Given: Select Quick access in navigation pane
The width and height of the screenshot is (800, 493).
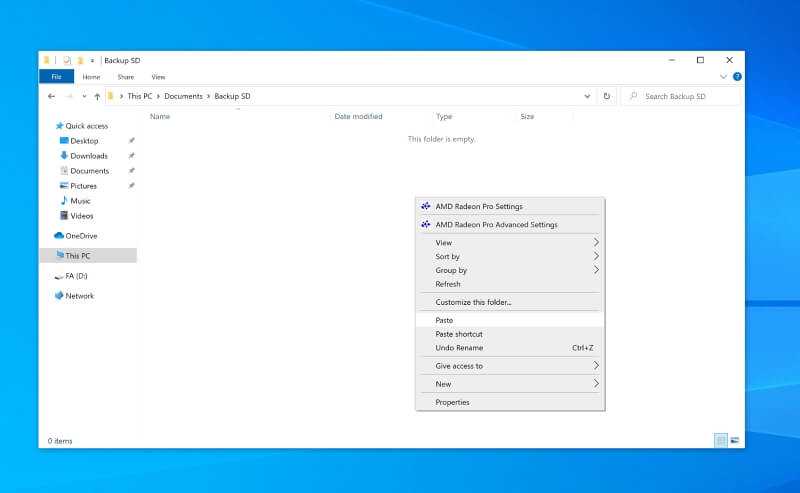Looking at the screenshot, I should (x=87, y=126).
